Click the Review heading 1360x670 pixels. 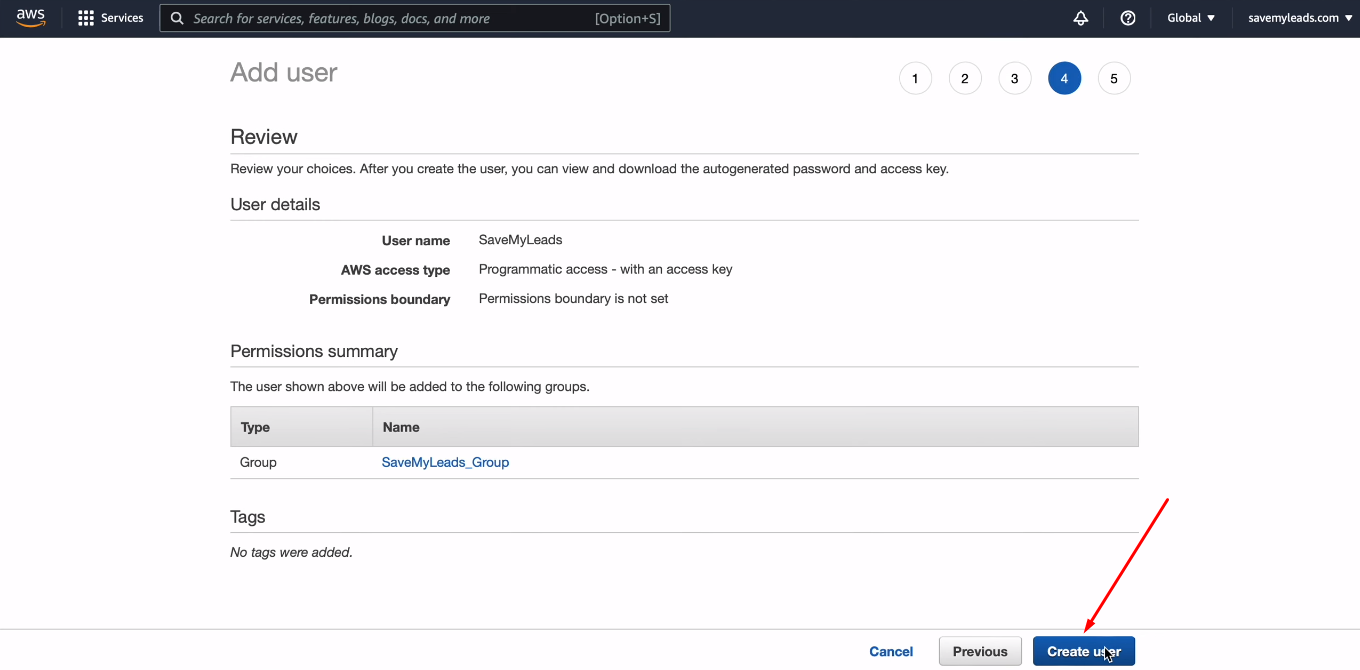coord(264,137)
